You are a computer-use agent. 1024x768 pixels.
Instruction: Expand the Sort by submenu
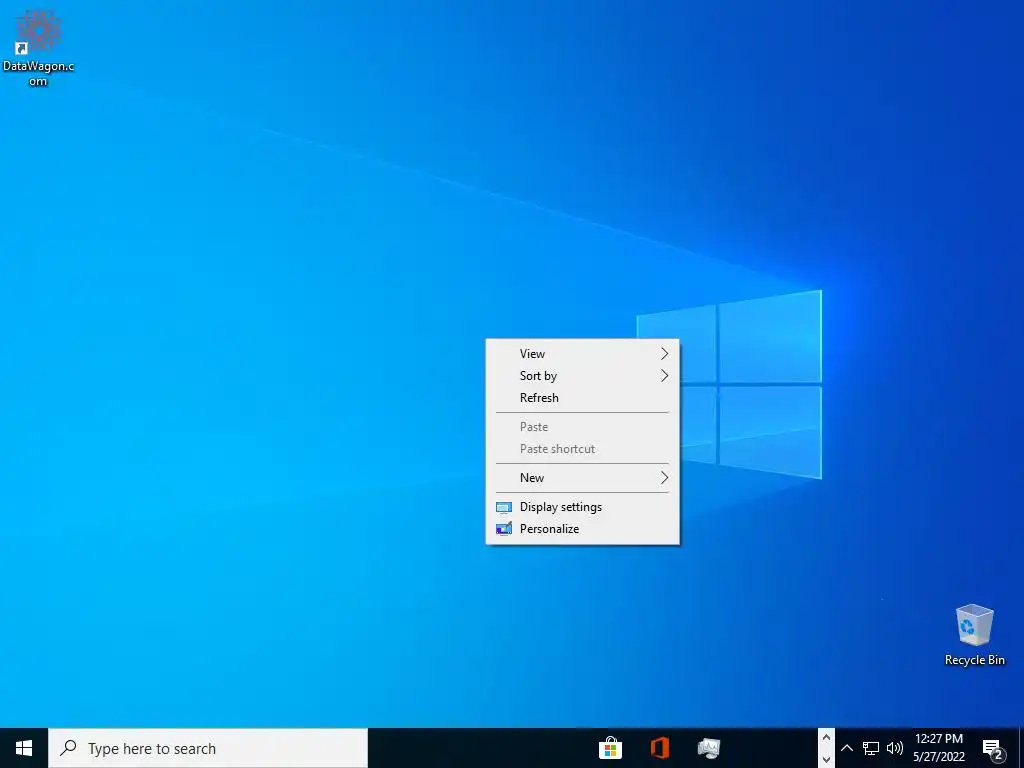coord(583,376)
